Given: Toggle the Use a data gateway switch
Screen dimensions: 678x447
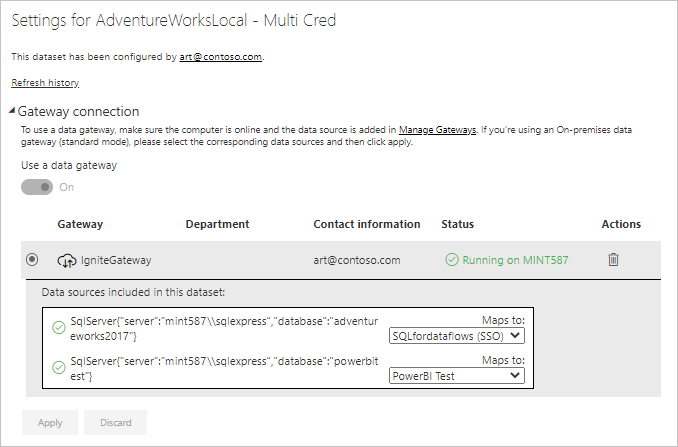Looking at the screenshot, I should (37, 187).
